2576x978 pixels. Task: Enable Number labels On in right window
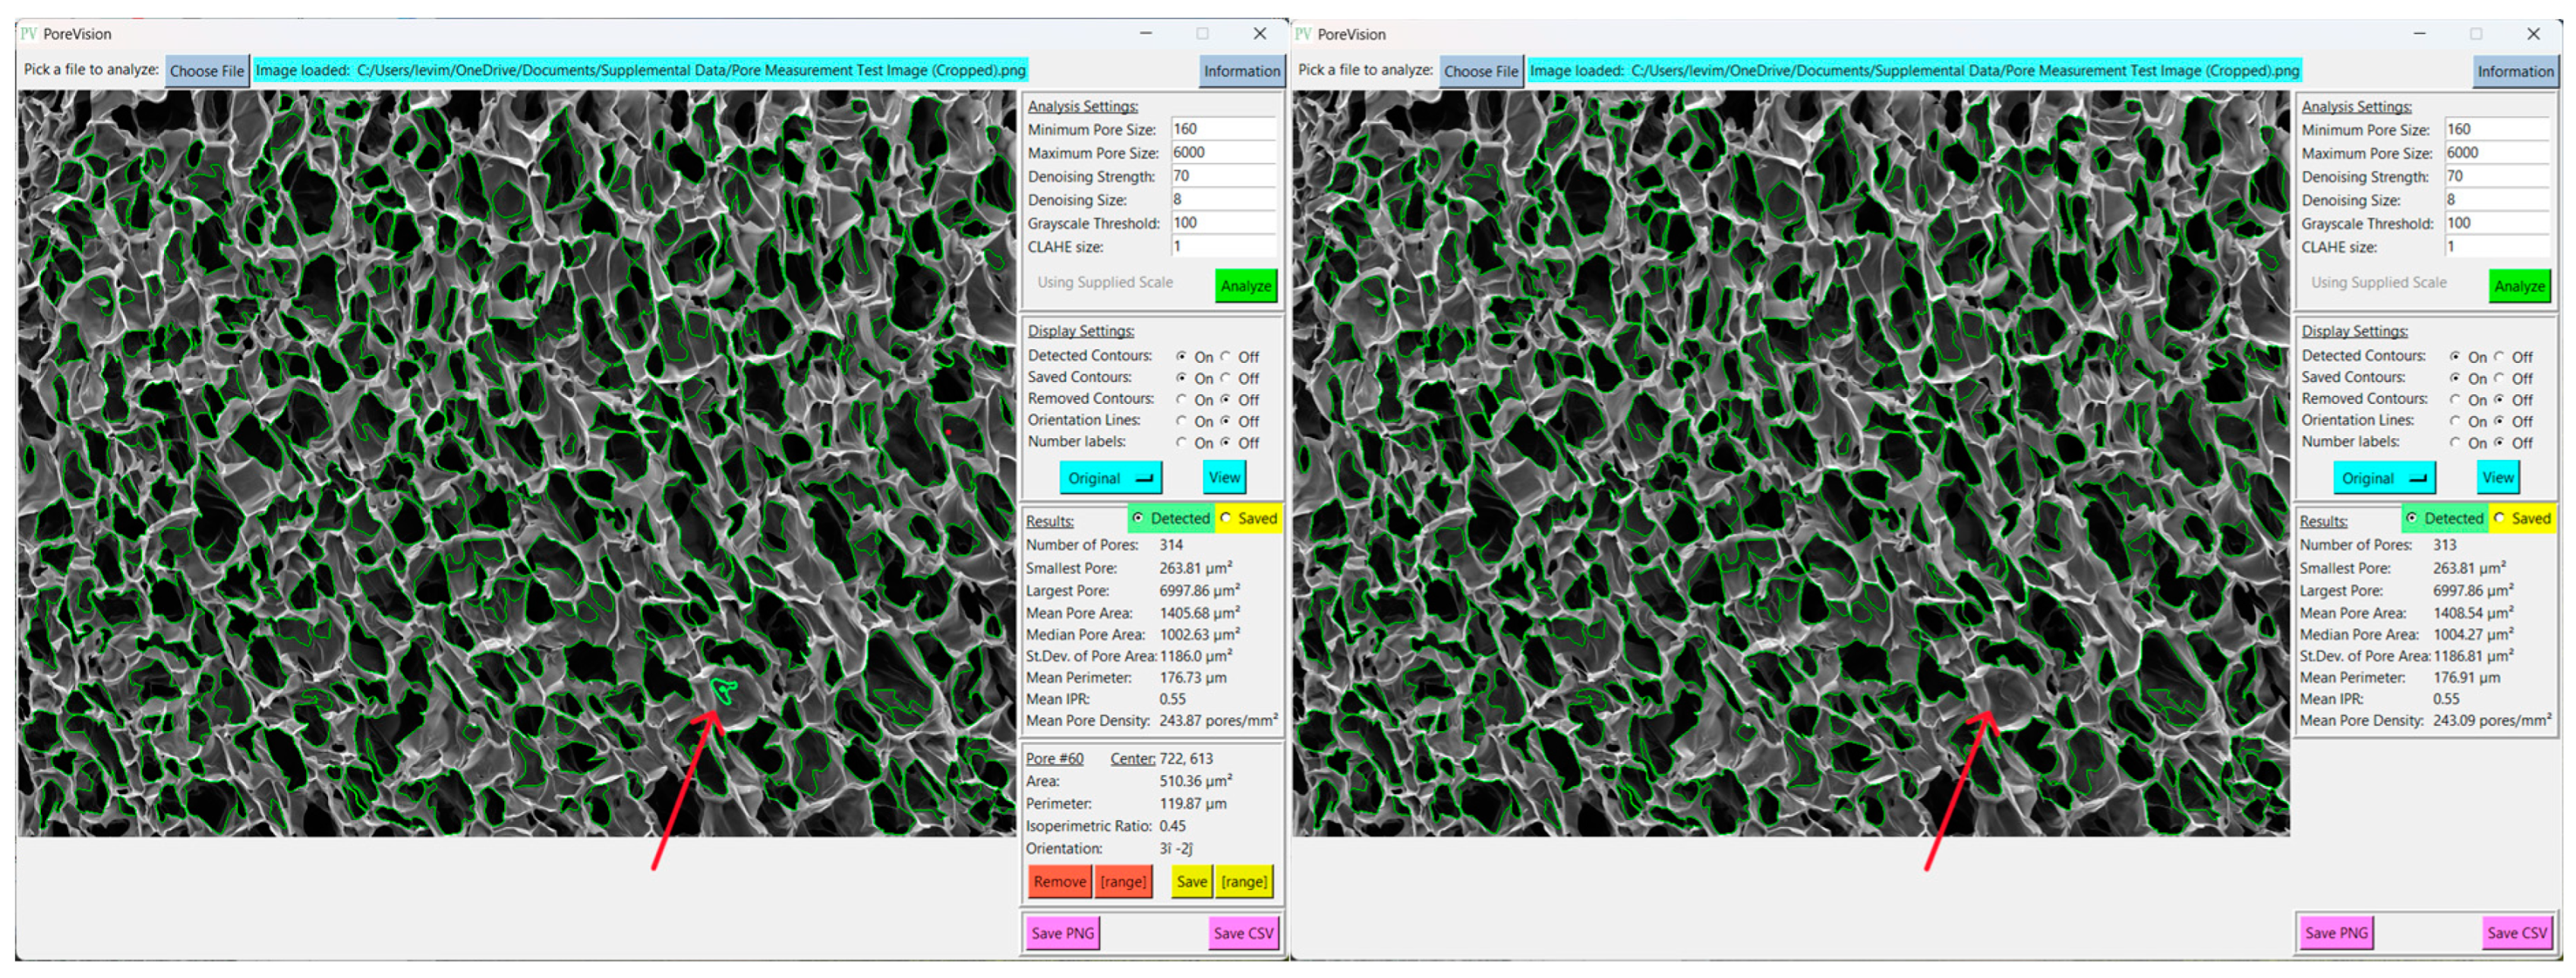tap(2455, 443)
